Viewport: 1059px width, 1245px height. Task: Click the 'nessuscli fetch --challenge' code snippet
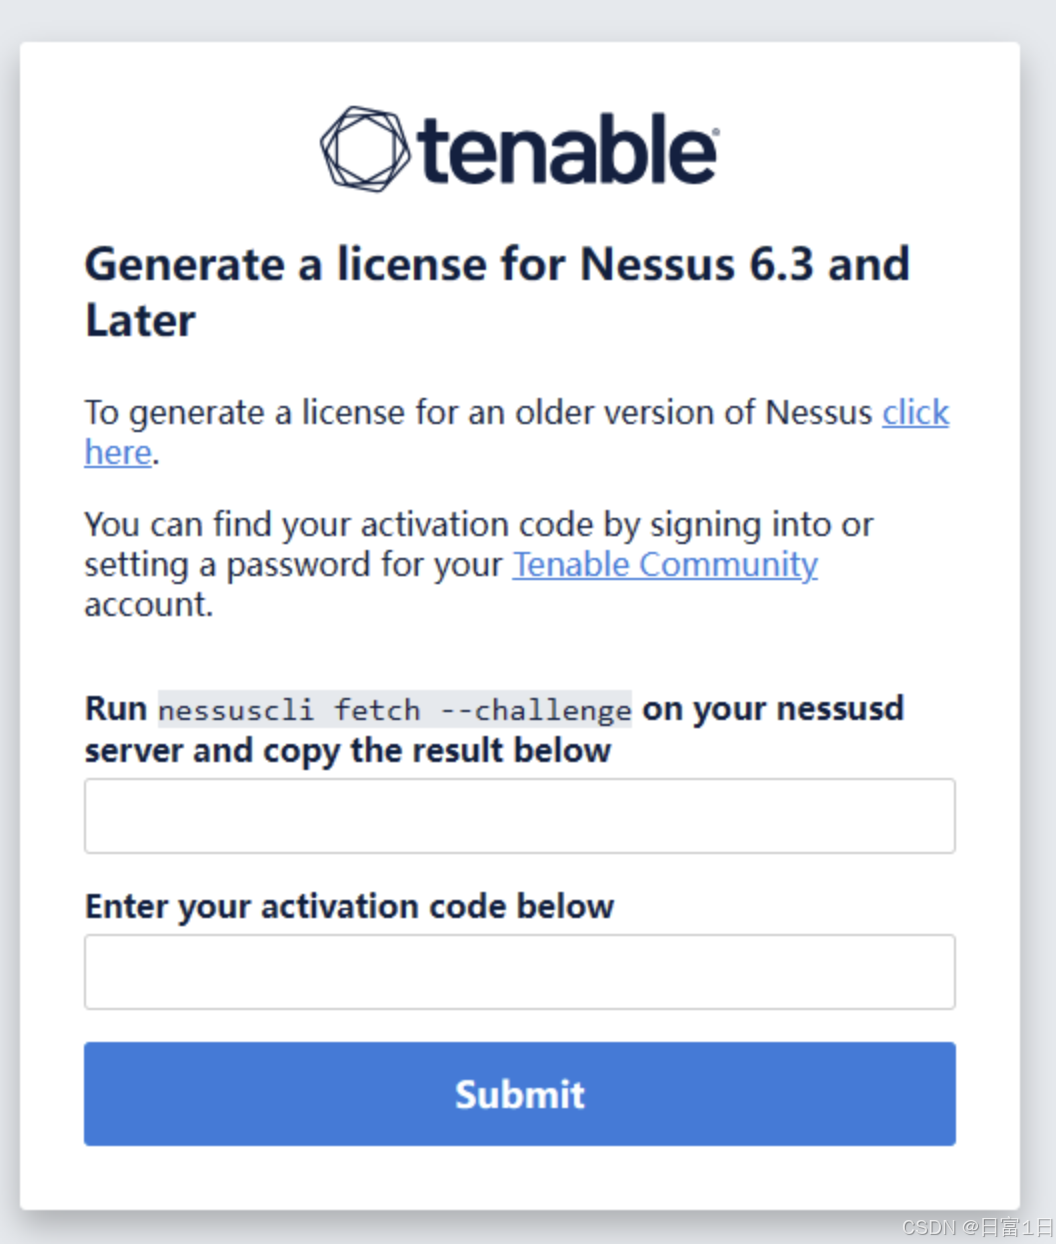(395, 710)
